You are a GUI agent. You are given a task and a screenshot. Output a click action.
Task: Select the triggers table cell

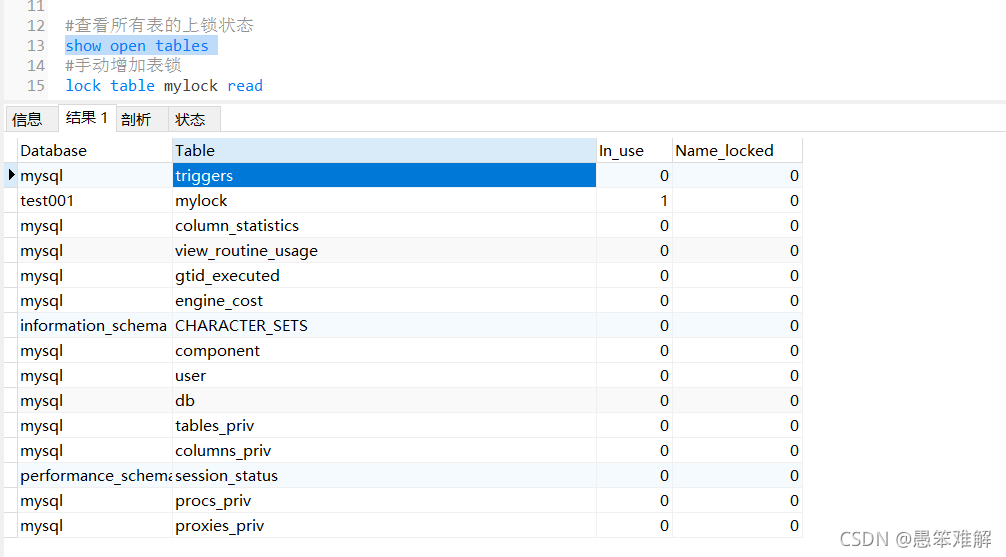(384, 175)
